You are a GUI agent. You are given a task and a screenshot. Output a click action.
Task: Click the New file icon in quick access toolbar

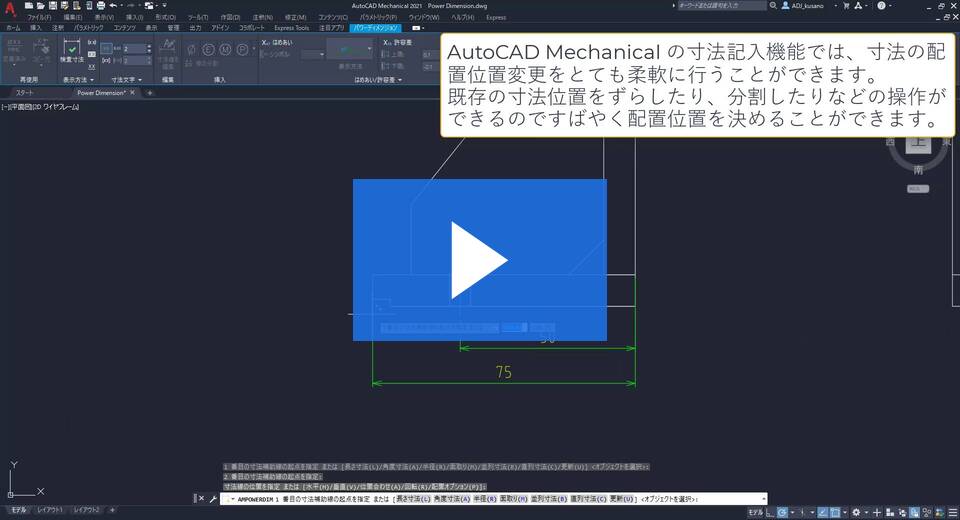coord(29,6)
